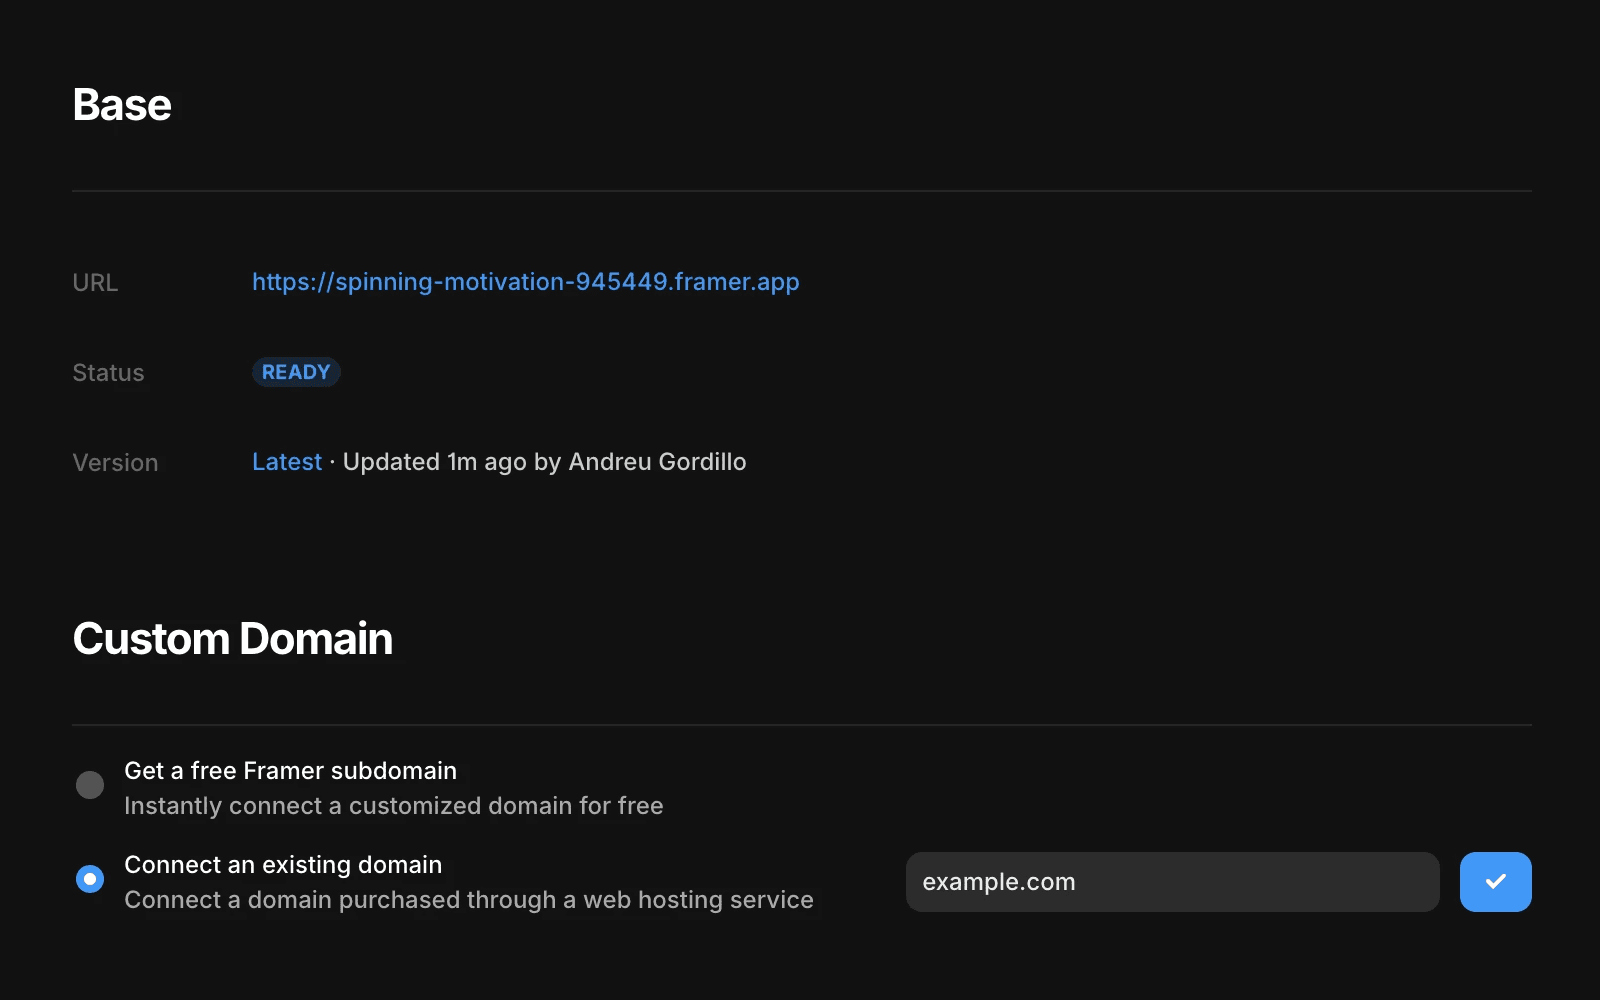Click the "Connect an existing domain" label text

[x=282, y=864]
